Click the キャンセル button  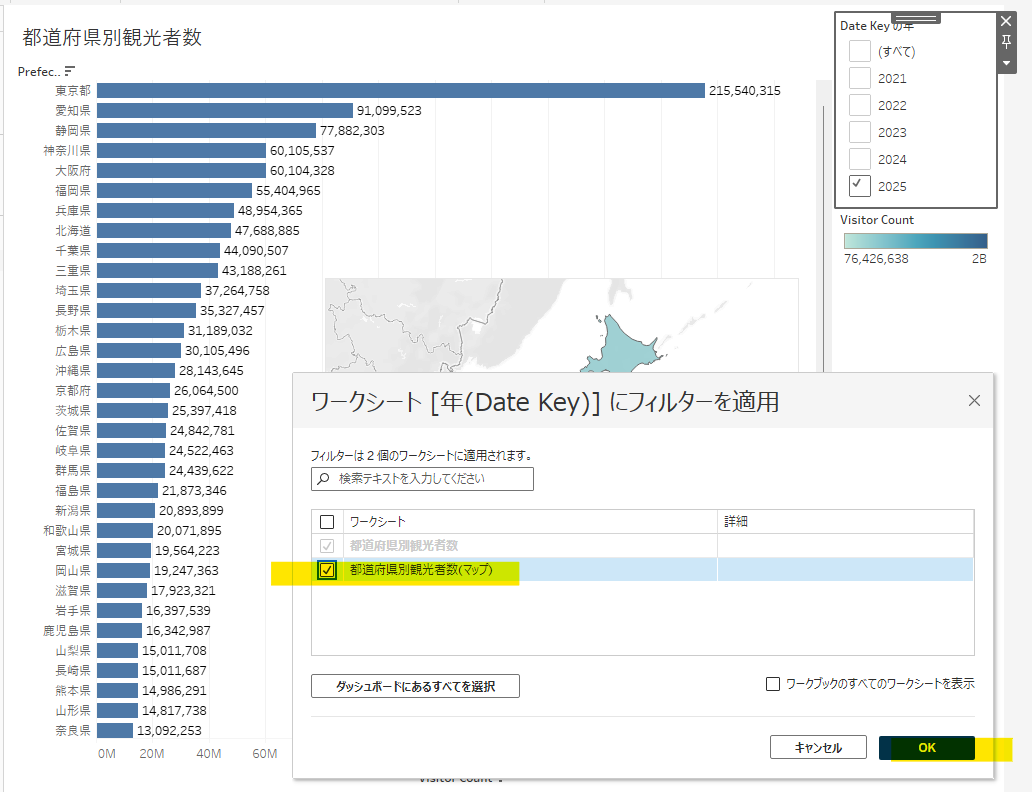pos(818,747)
